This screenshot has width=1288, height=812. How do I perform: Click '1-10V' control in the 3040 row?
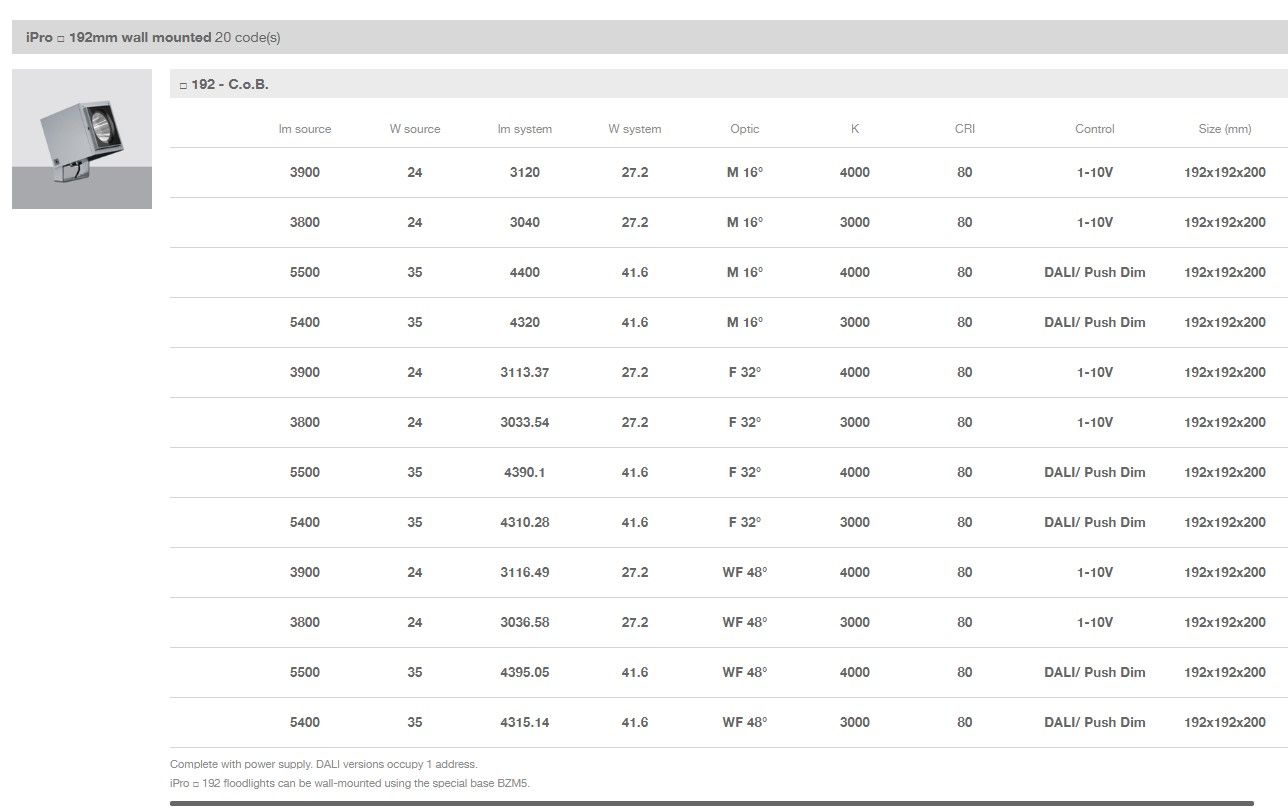point(1095,222)
